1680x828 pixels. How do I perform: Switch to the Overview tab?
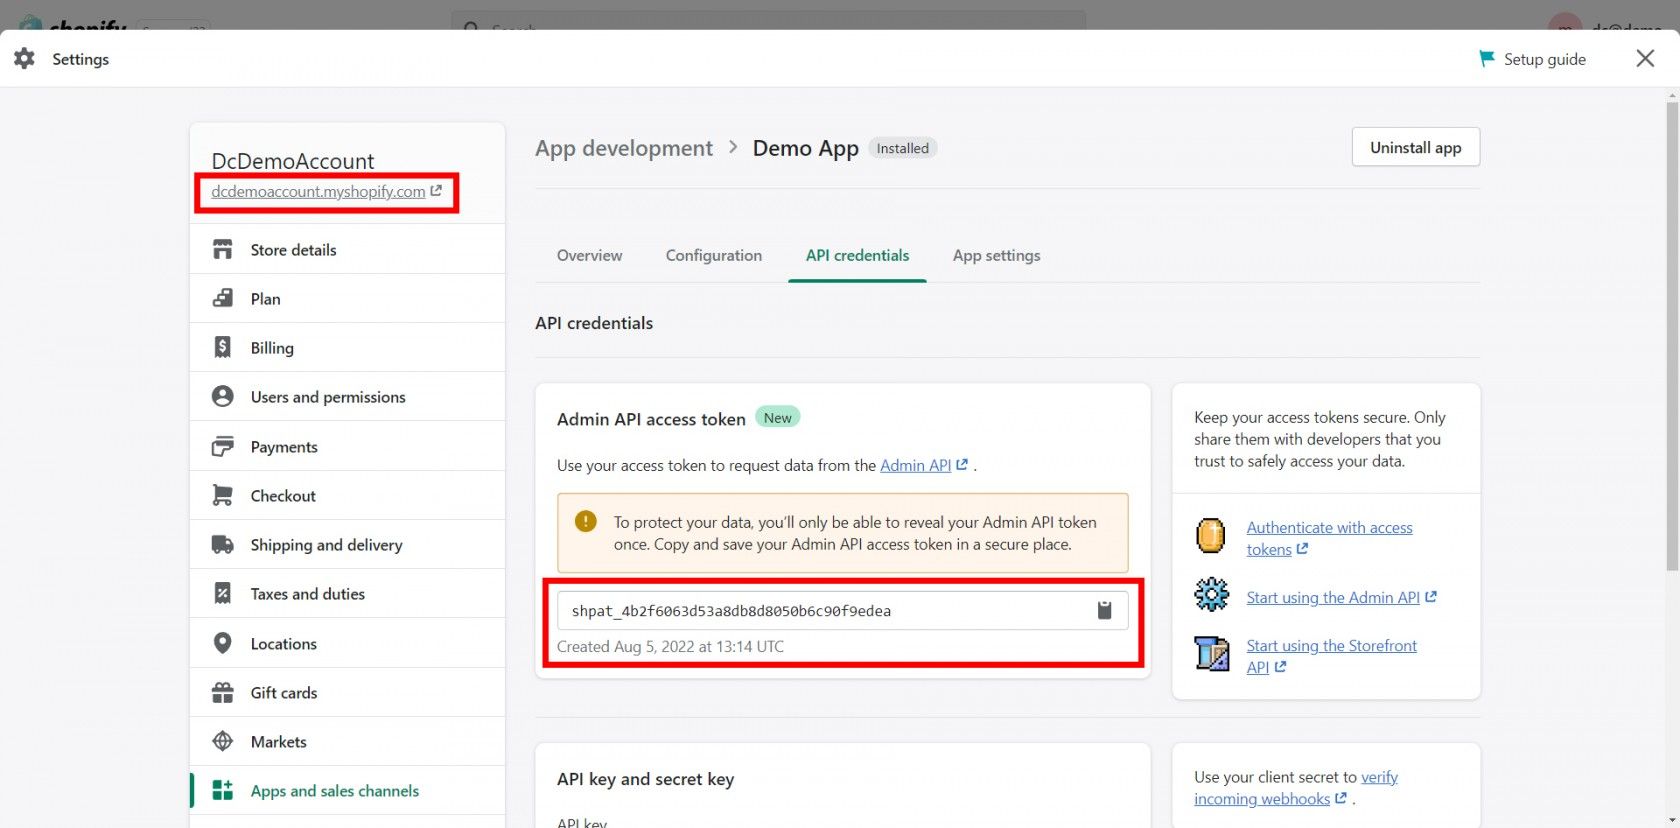click(589, 256)
